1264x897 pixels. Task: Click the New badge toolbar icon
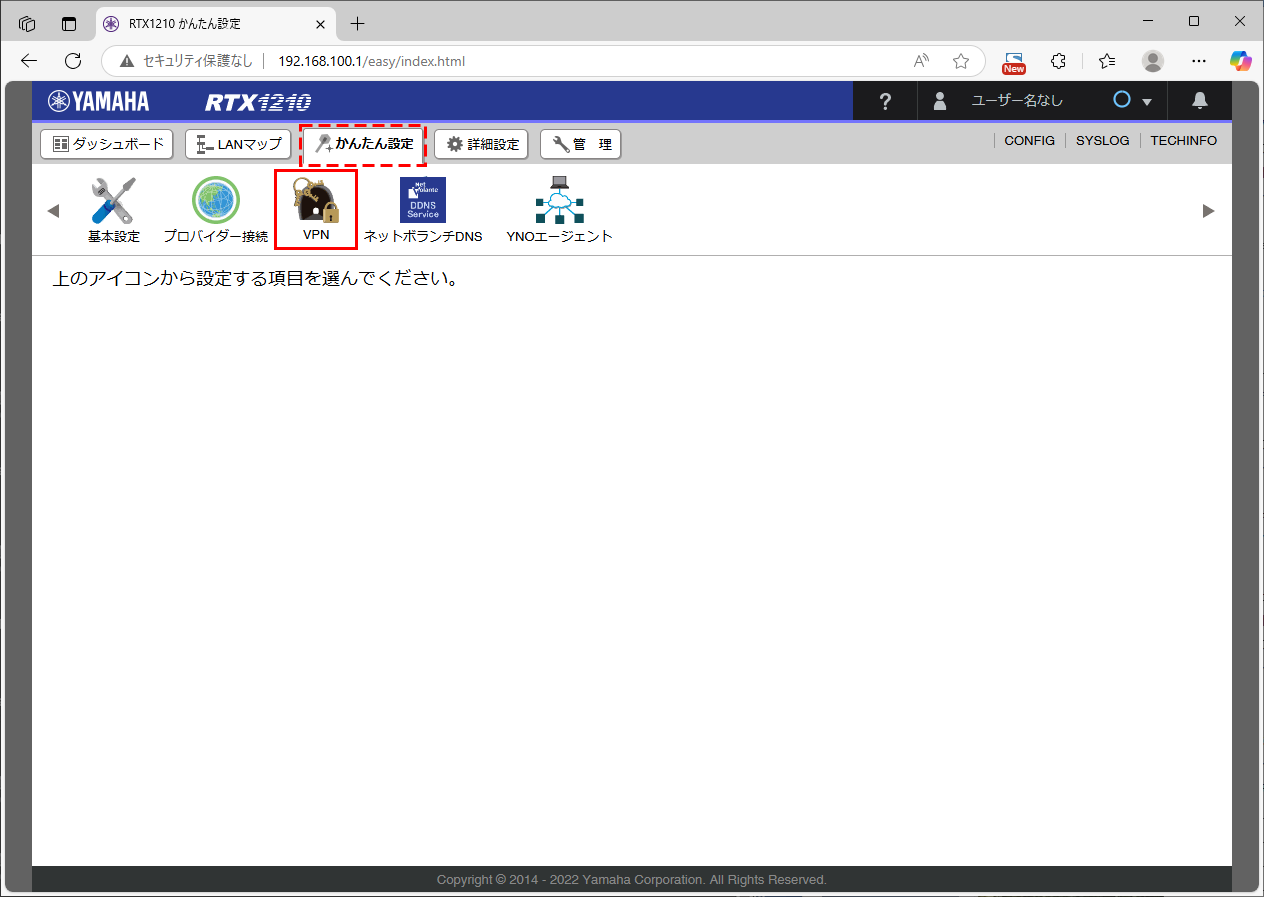(1014, 62)
